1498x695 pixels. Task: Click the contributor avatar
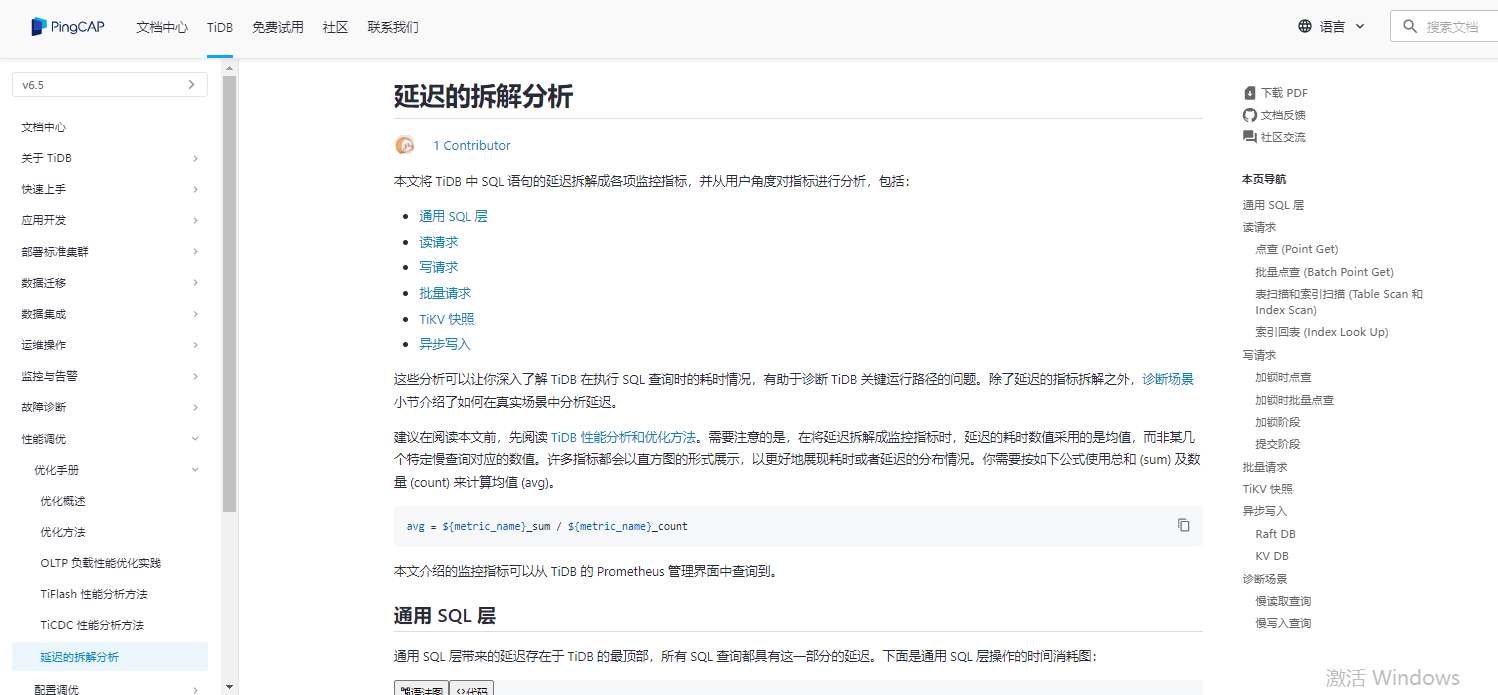click(x=405, y=145)
